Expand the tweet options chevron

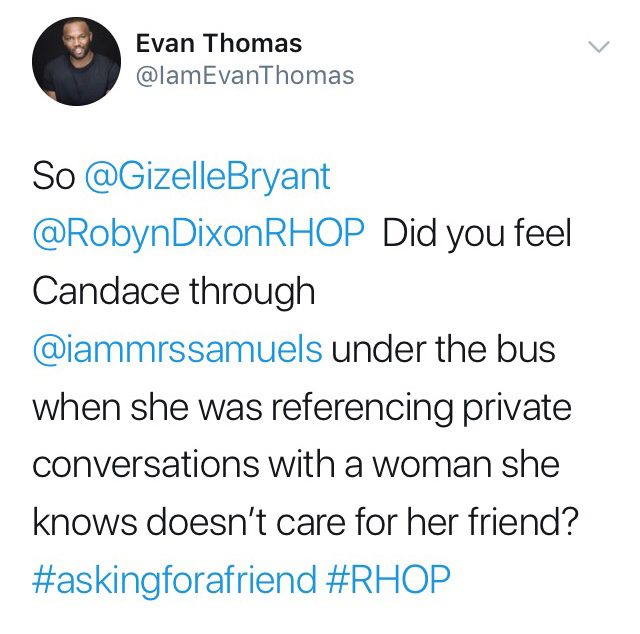[x=599, y=47]
